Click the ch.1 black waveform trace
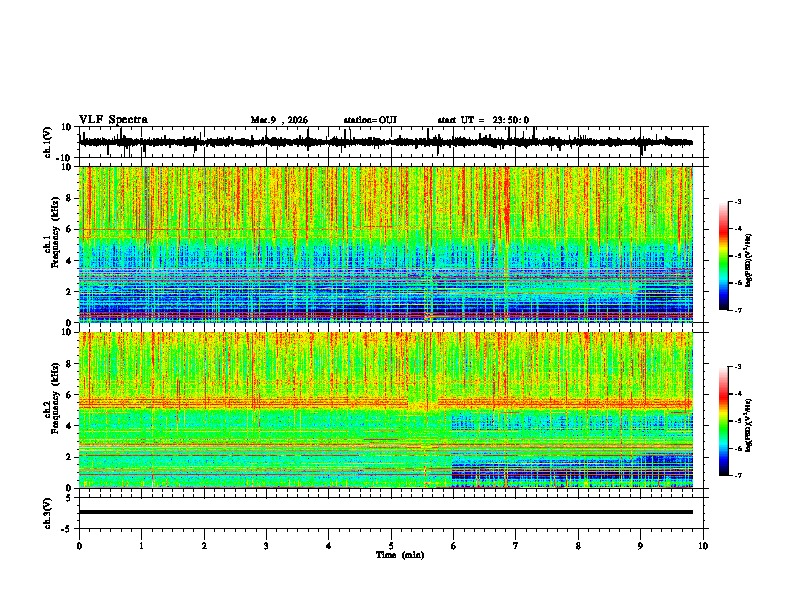 click(386, 142)
